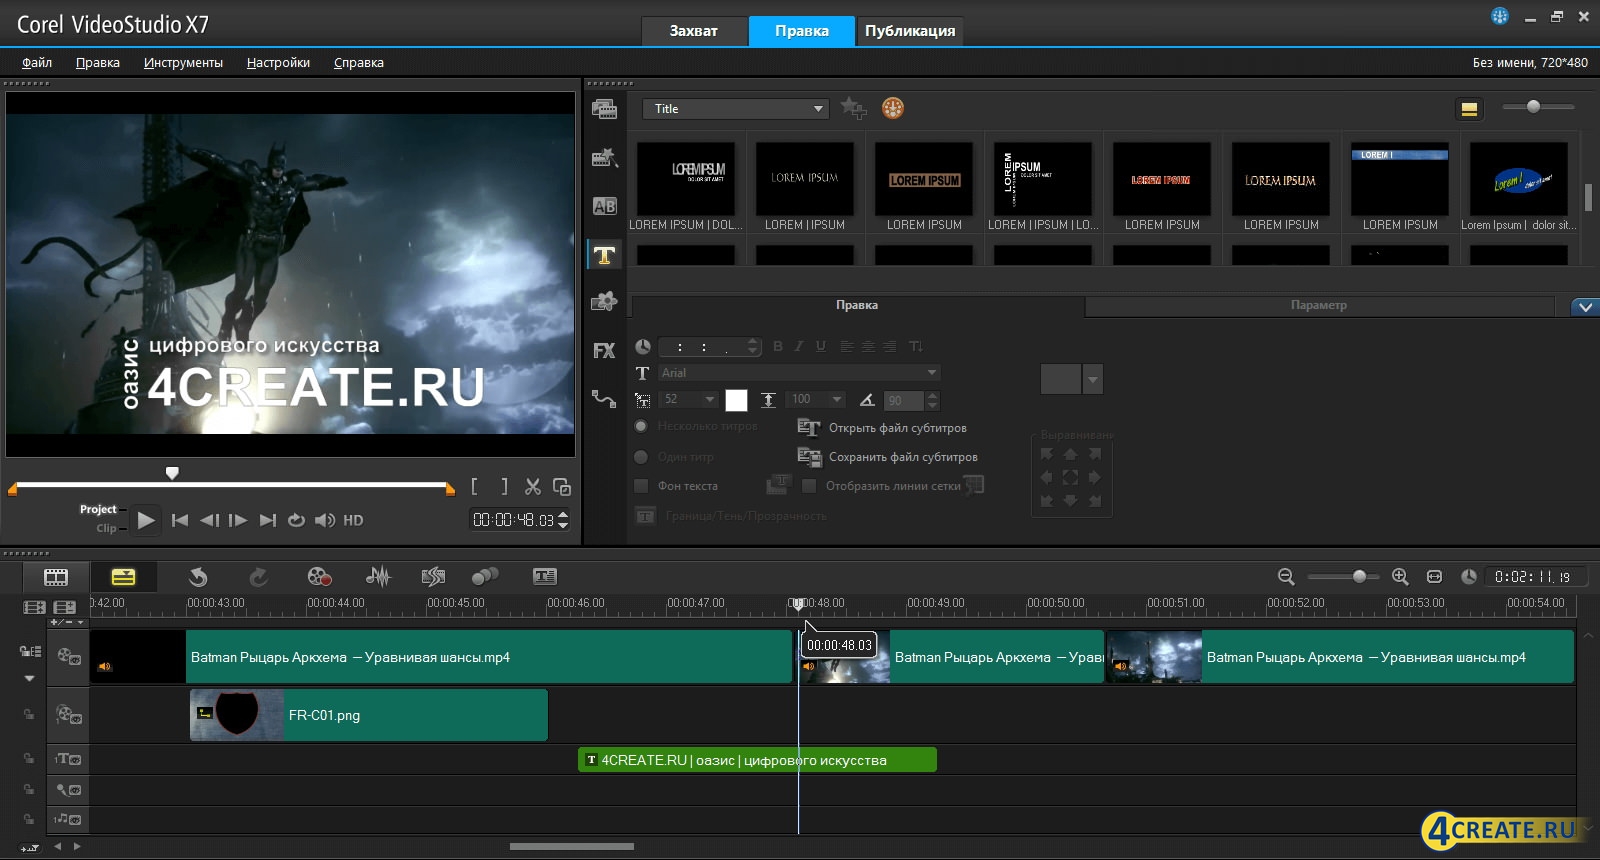The height and width of the screenshot is (860, 1600).
Task: Click the Redo arrow
Action: pyautogui.click(x=258, y=577)
